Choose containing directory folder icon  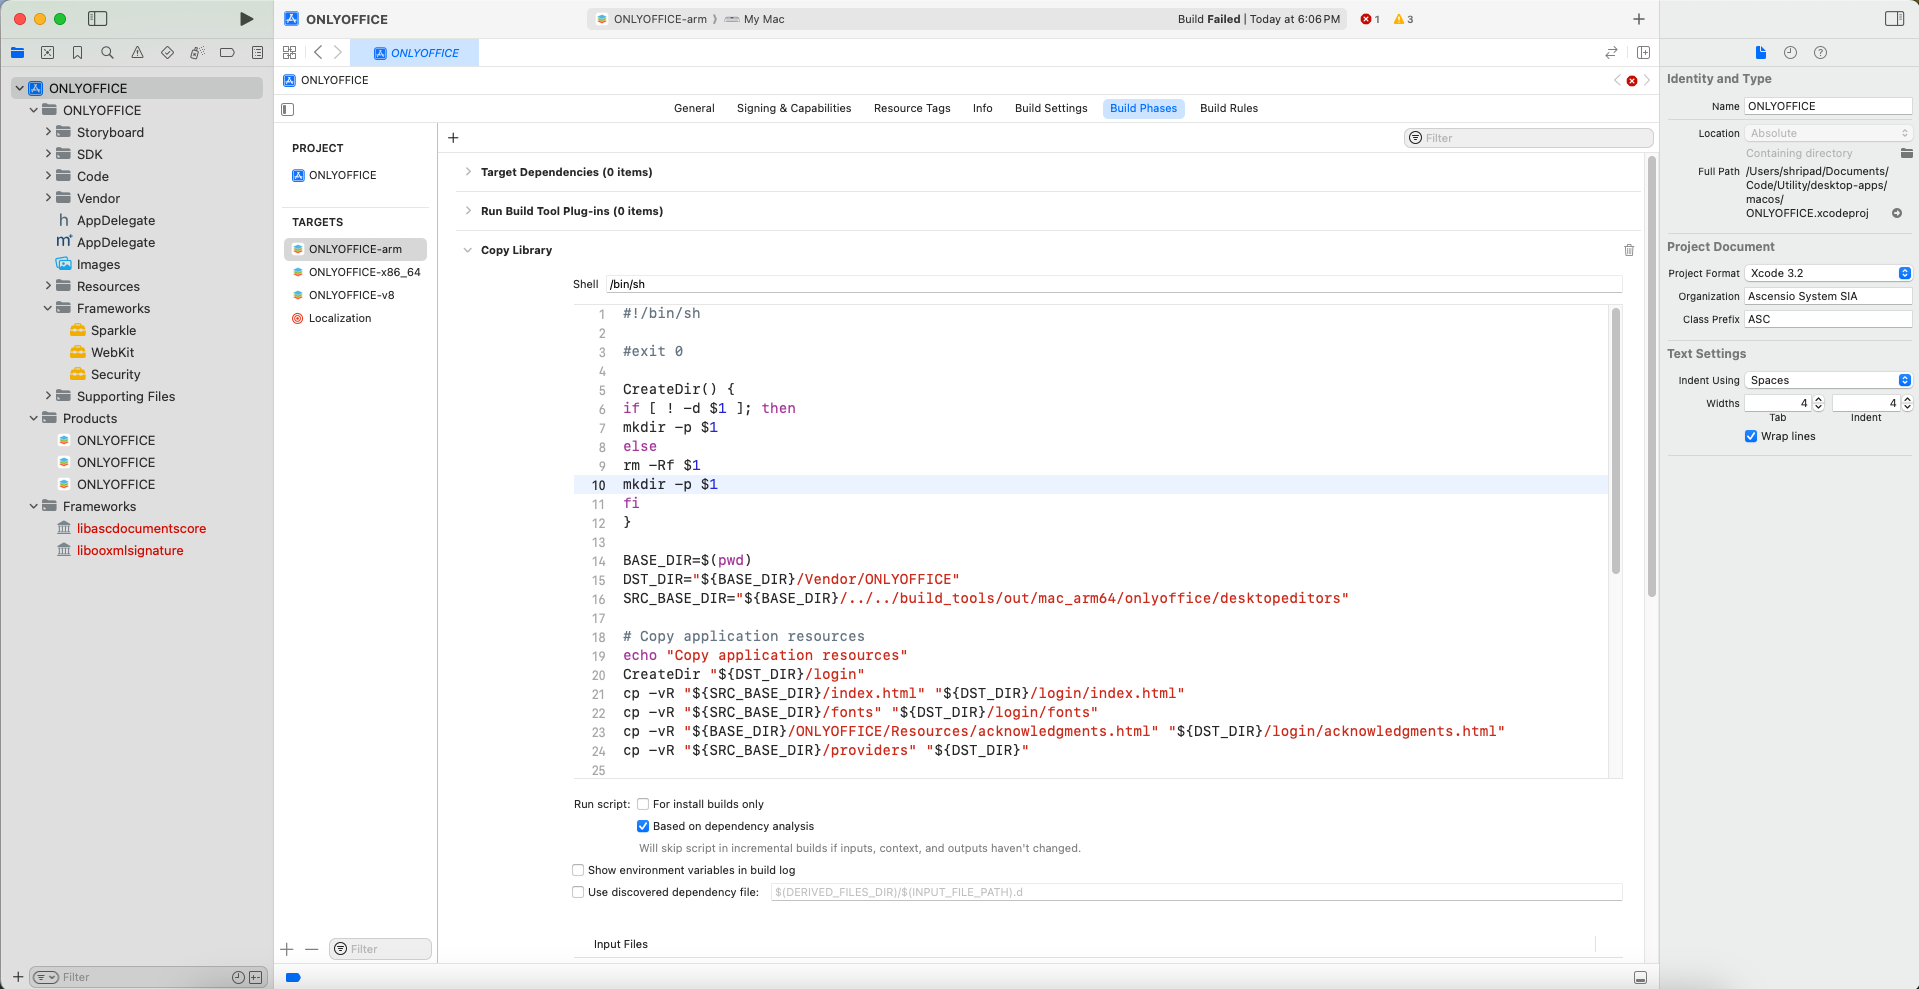1907,153
